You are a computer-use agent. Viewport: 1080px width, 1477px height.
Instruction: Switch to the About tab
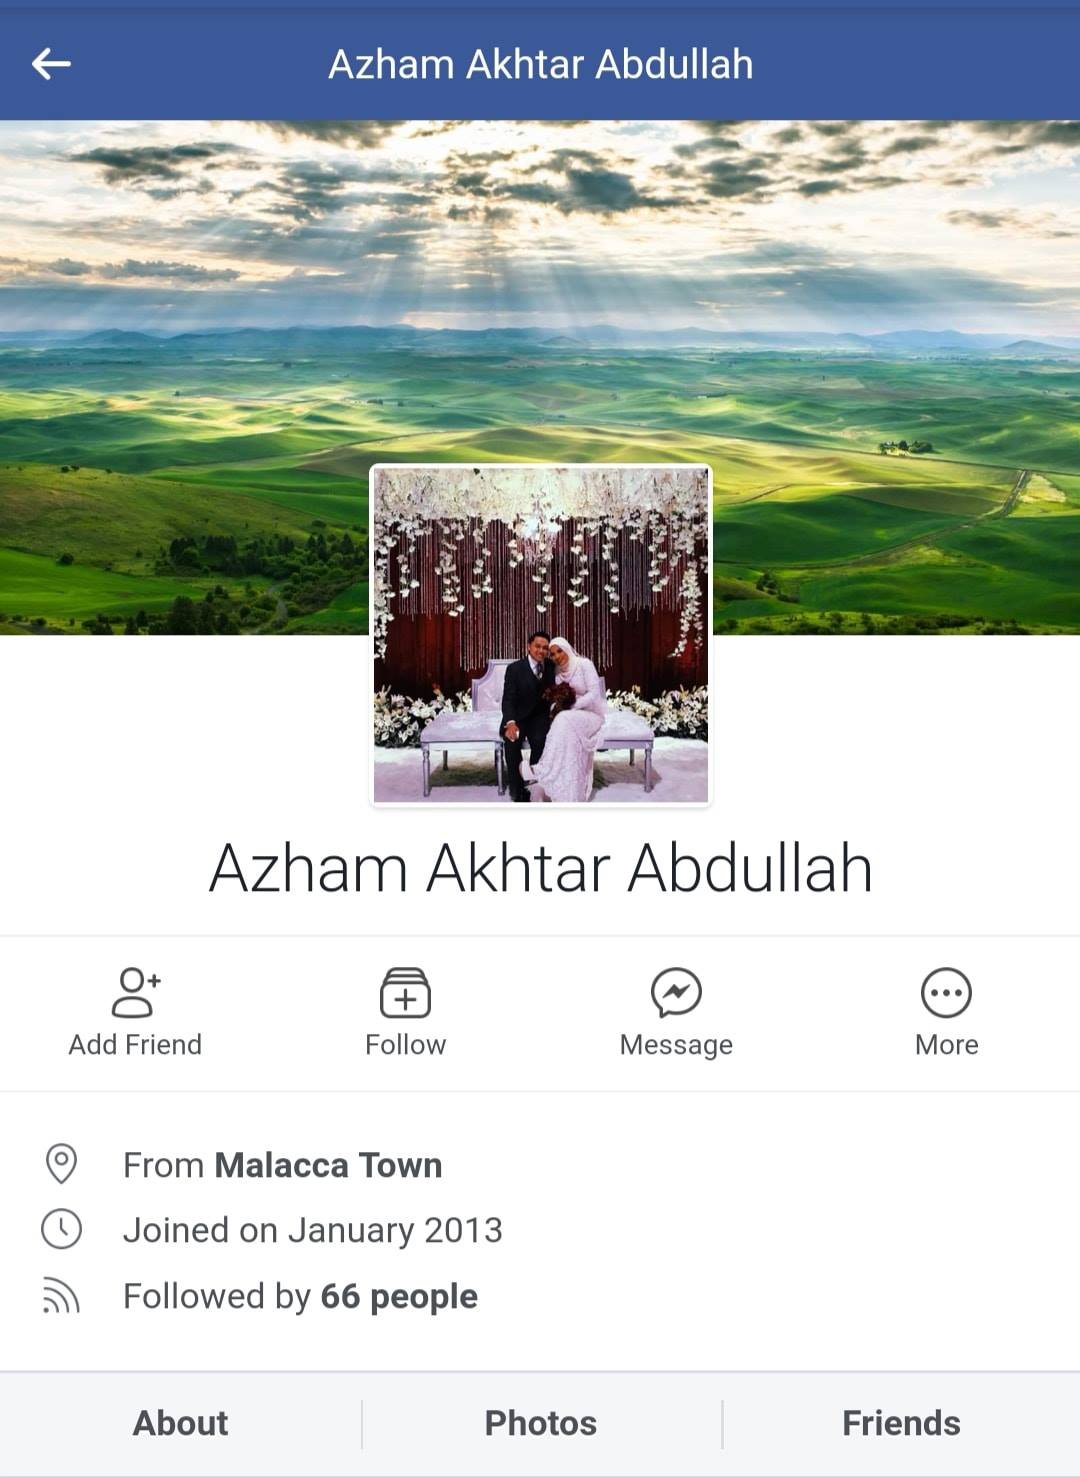tap(180, 1423)
